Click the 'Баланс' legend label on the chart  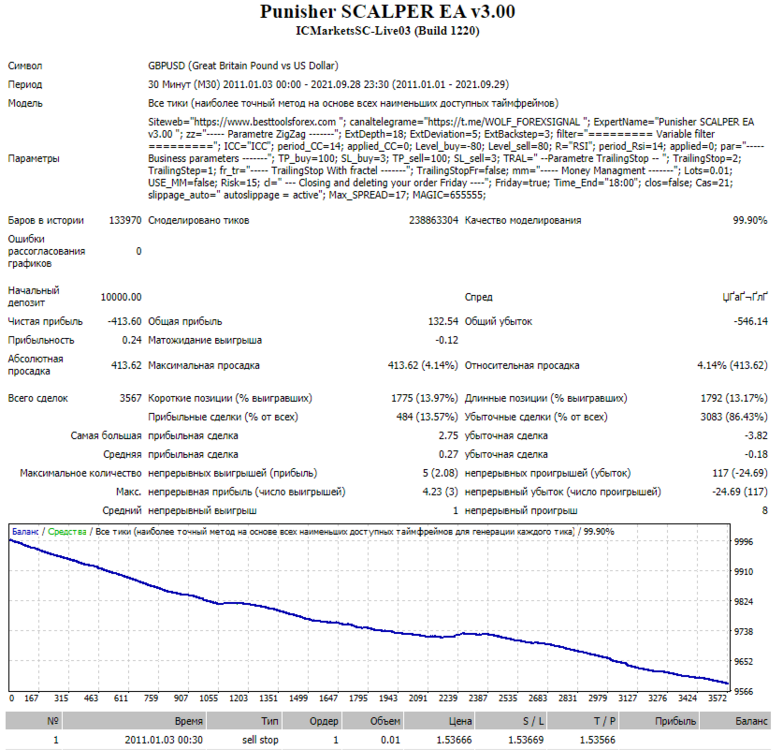coord(25,532)
